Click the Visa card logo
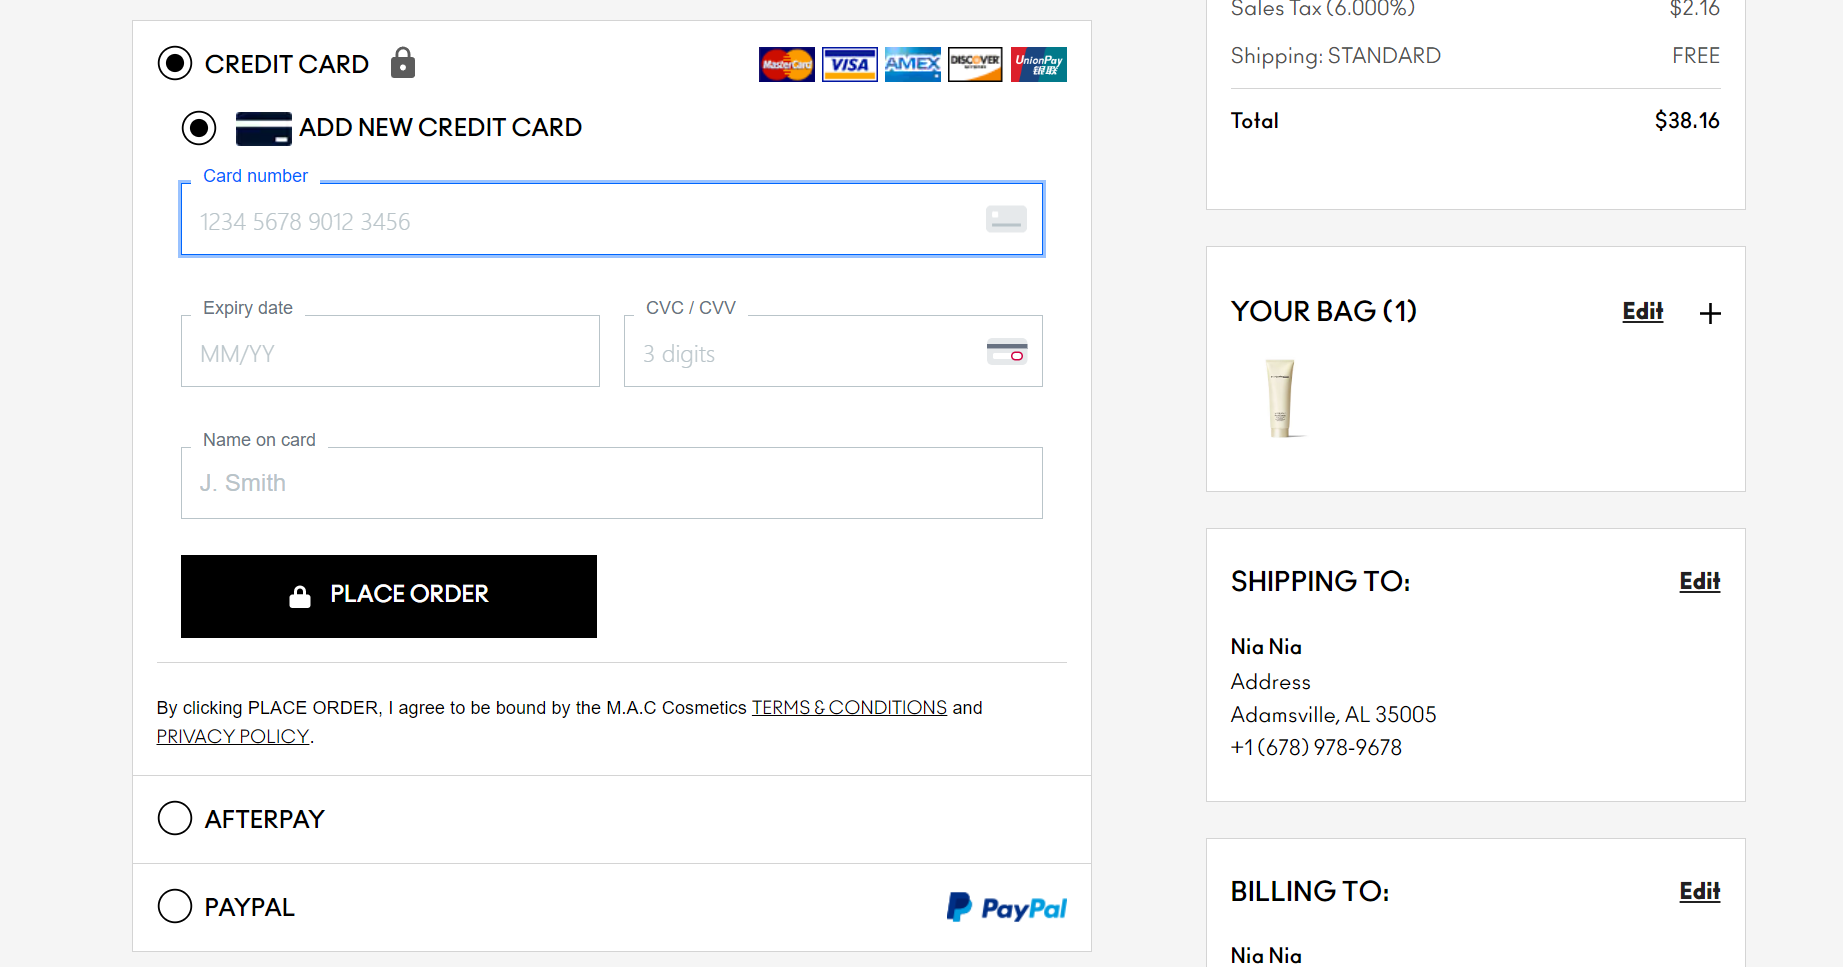Image resolution: width=1843 pixels, height=967 pixels. [x=849, y=64]
